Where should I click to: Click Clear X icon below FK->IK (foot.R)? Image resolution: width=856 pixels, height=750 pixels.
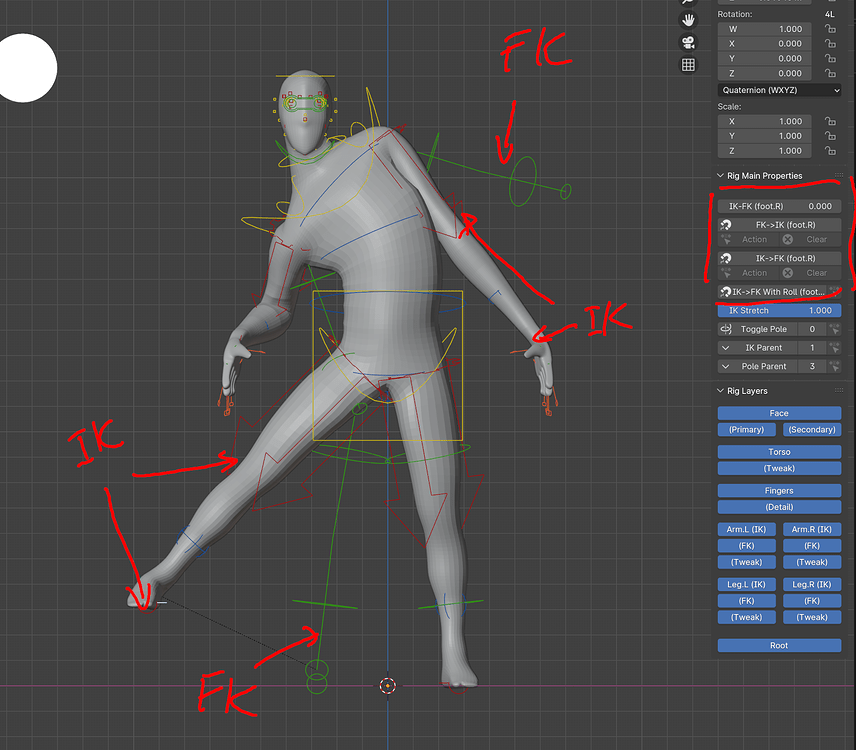pos(787,239)
